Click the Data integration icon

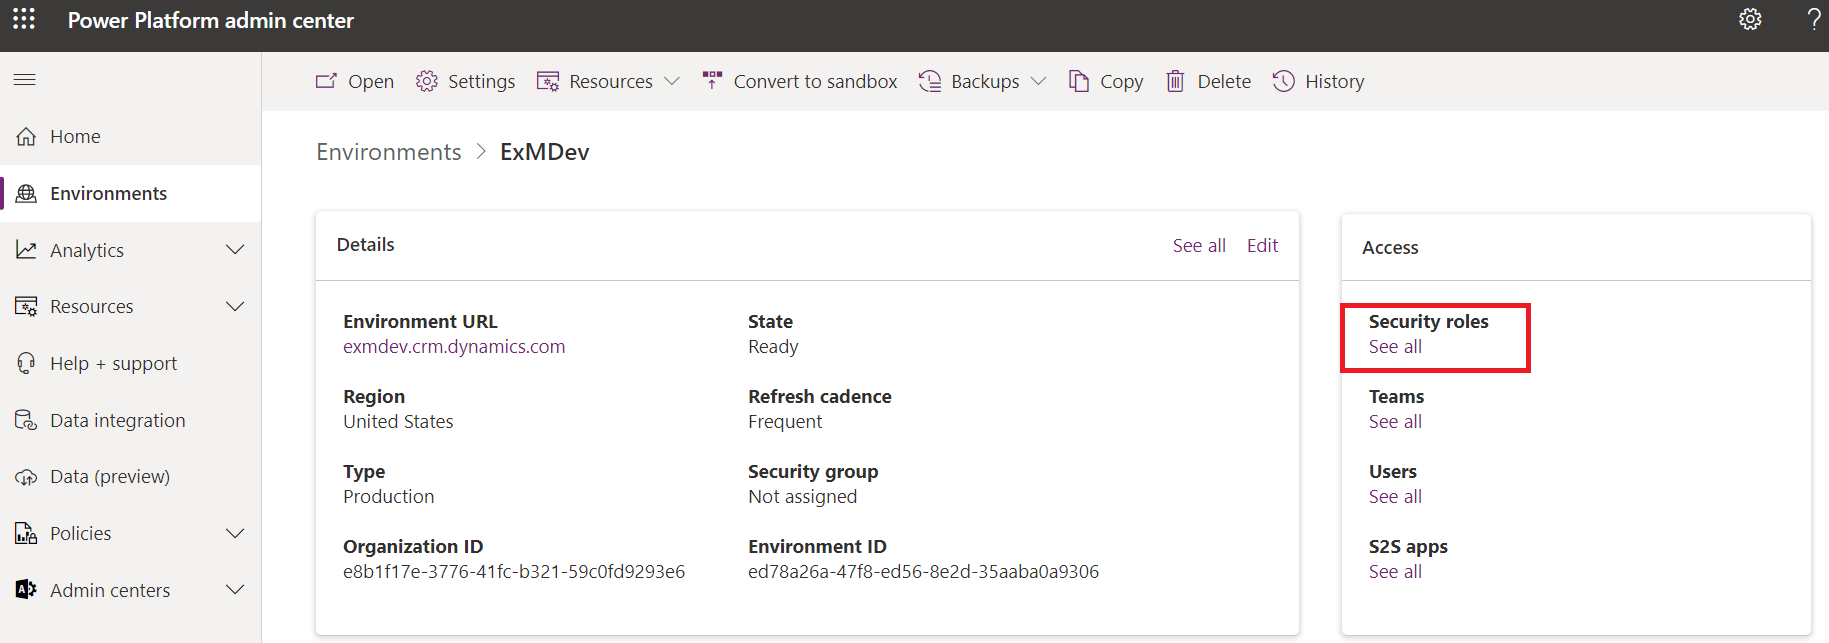26,420
